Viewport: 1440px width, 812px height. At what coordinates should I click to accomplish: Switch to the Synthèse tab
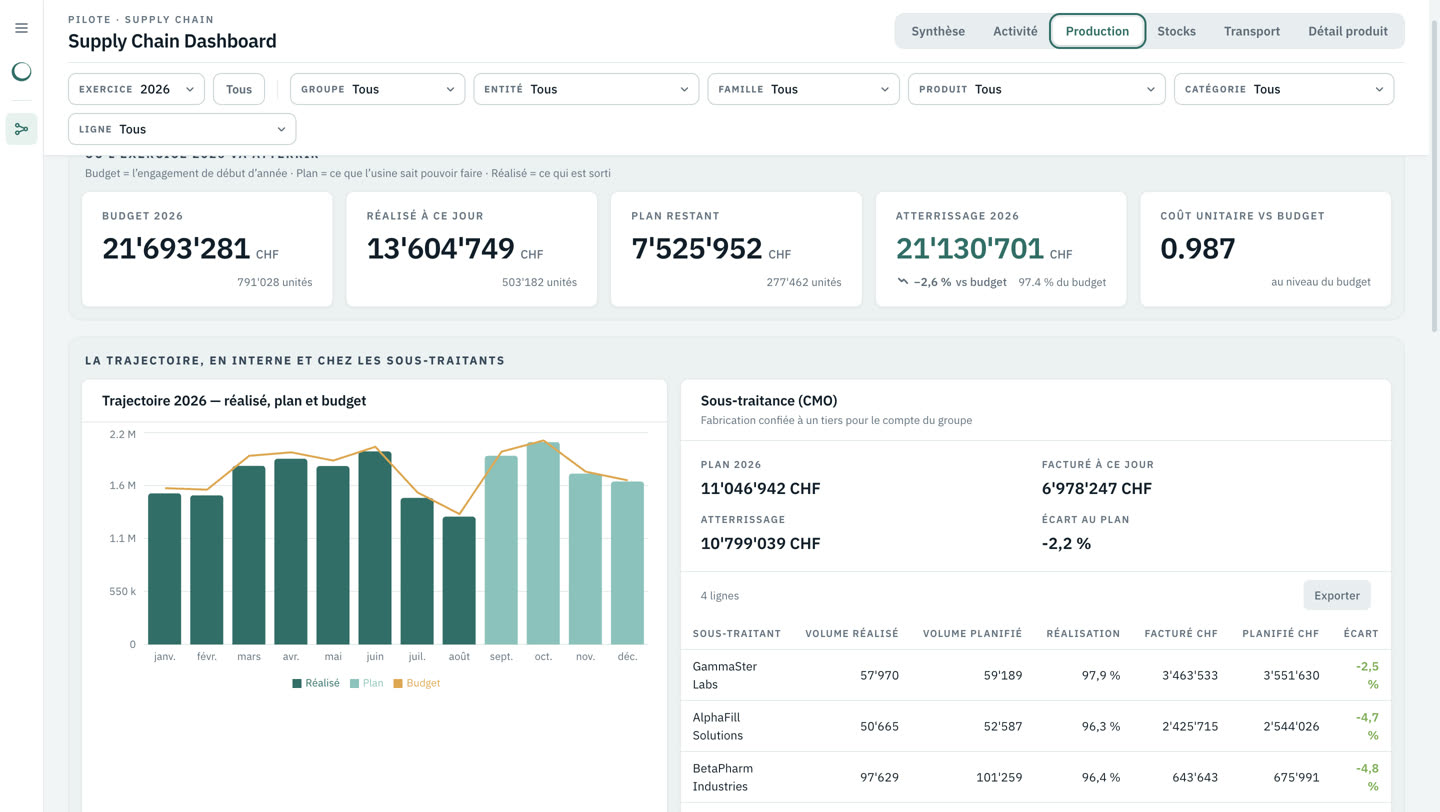(938, 31)
